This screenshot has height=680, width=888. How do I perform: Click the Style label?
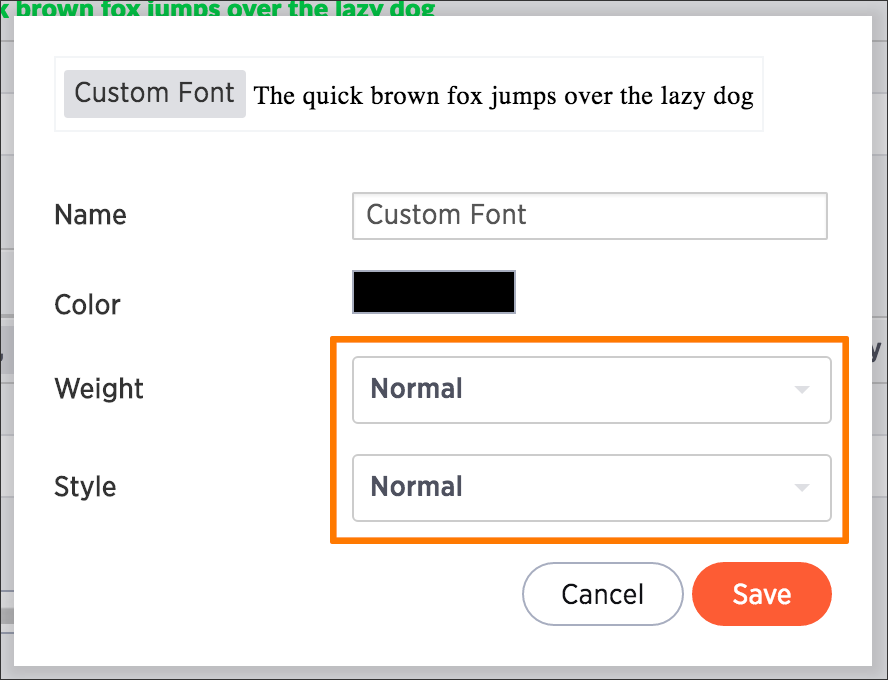pyautogui.click(x=85, y=487)
